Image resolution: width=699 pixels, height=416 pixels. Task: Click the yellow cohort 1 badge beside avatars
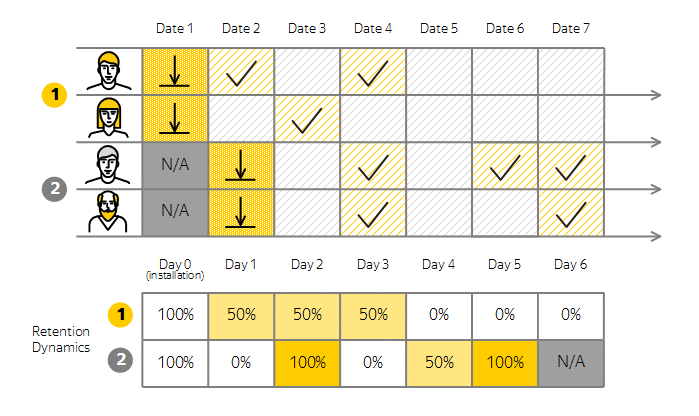tap(54, 95)
